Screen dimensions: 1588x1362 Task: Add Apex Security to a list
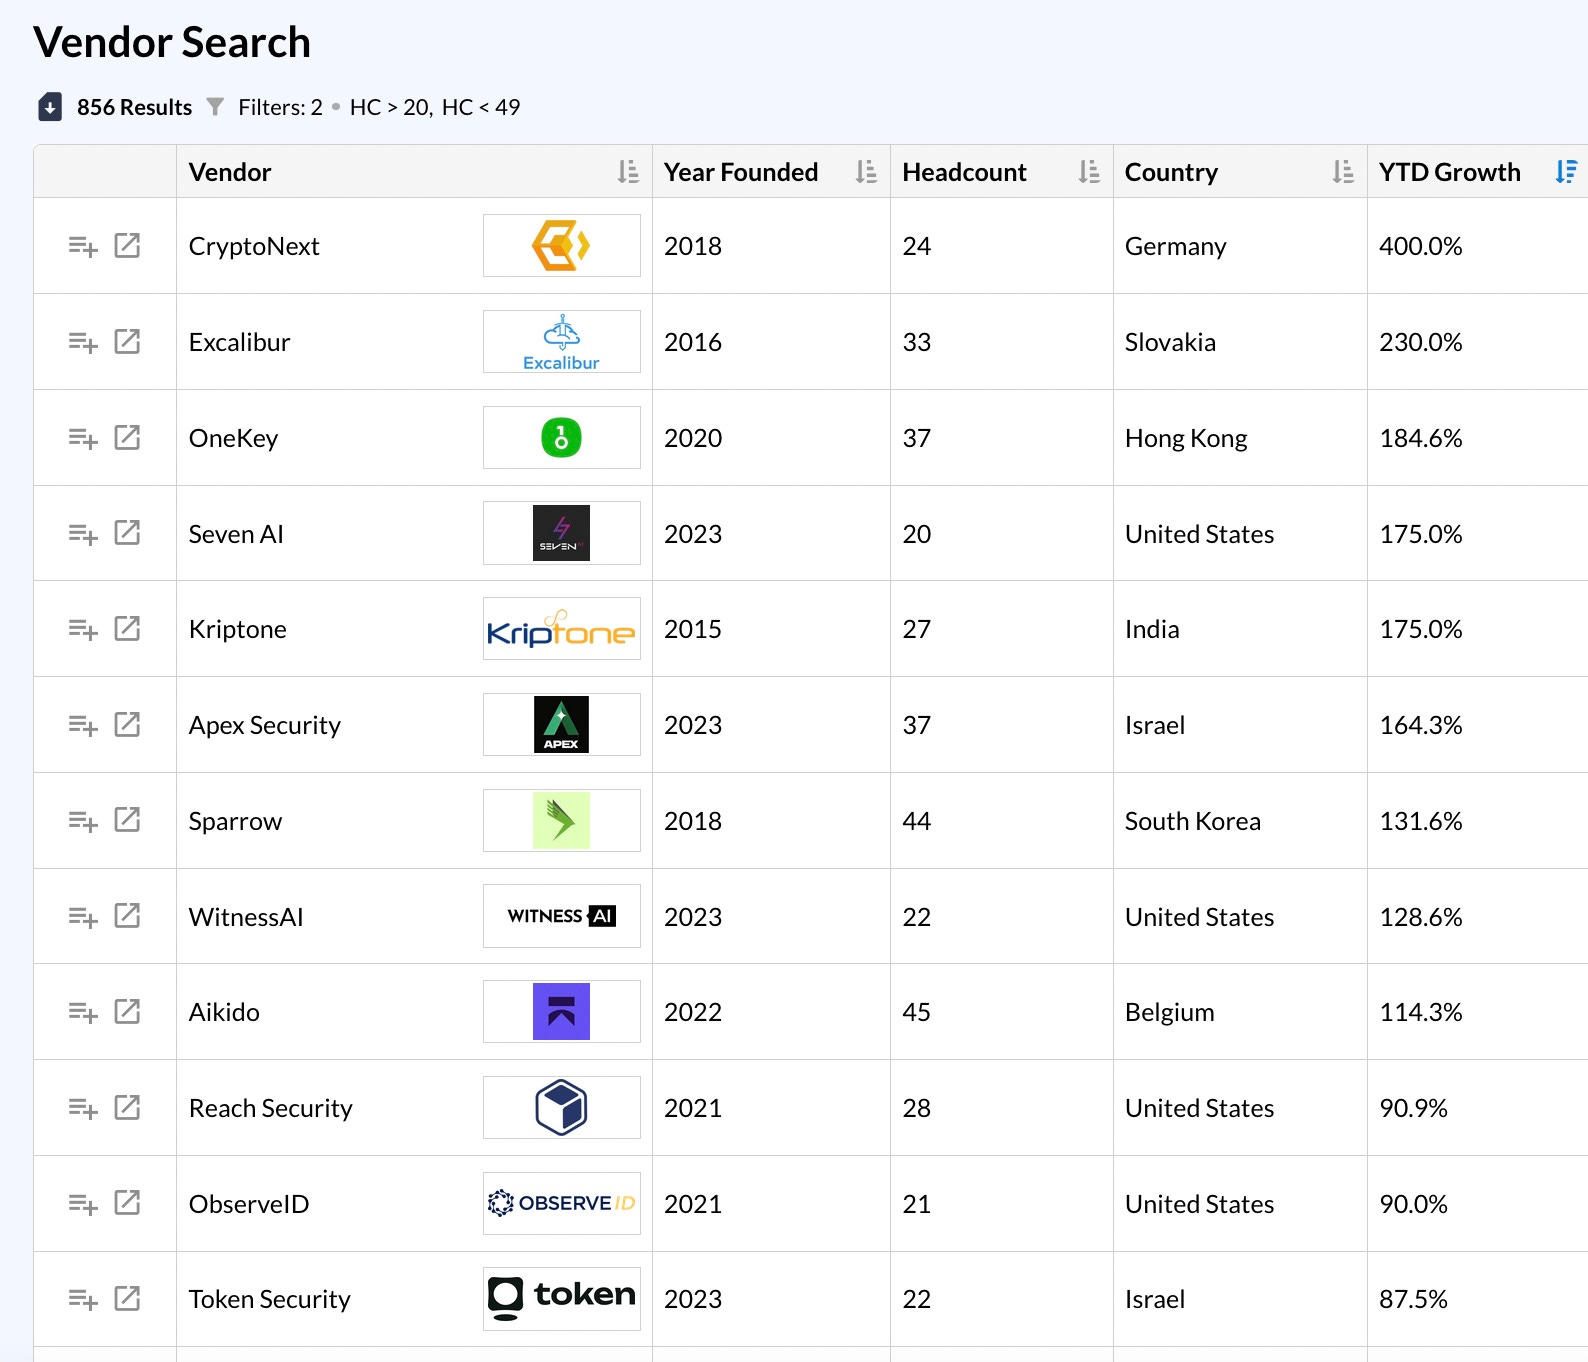click(x=83, y=725)
